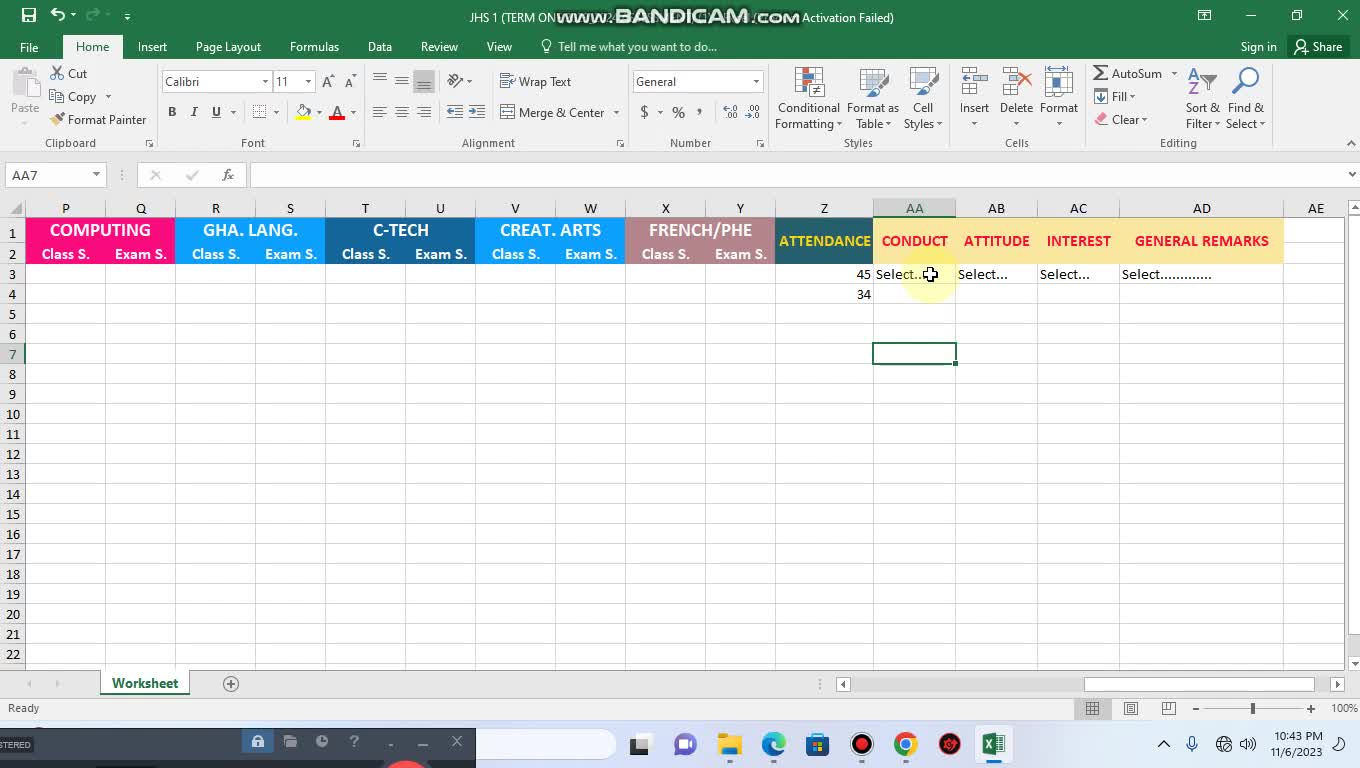Click the zoom slider in status bar
Image resolution: width=1360 pixels, height=768 pixels.
[1252, 708]
